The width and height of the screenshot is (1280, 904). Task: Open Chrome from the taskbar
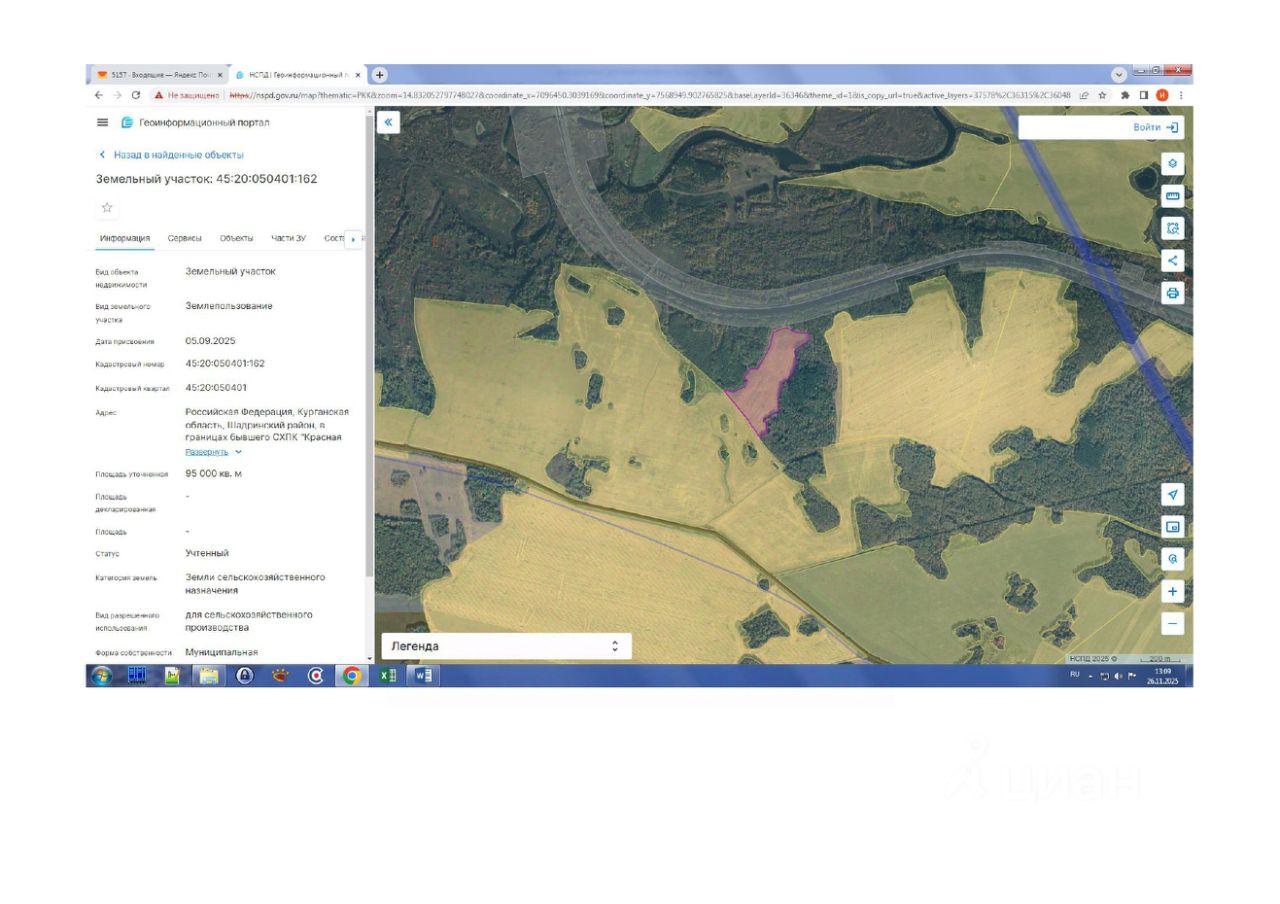[x=351, y=676]
